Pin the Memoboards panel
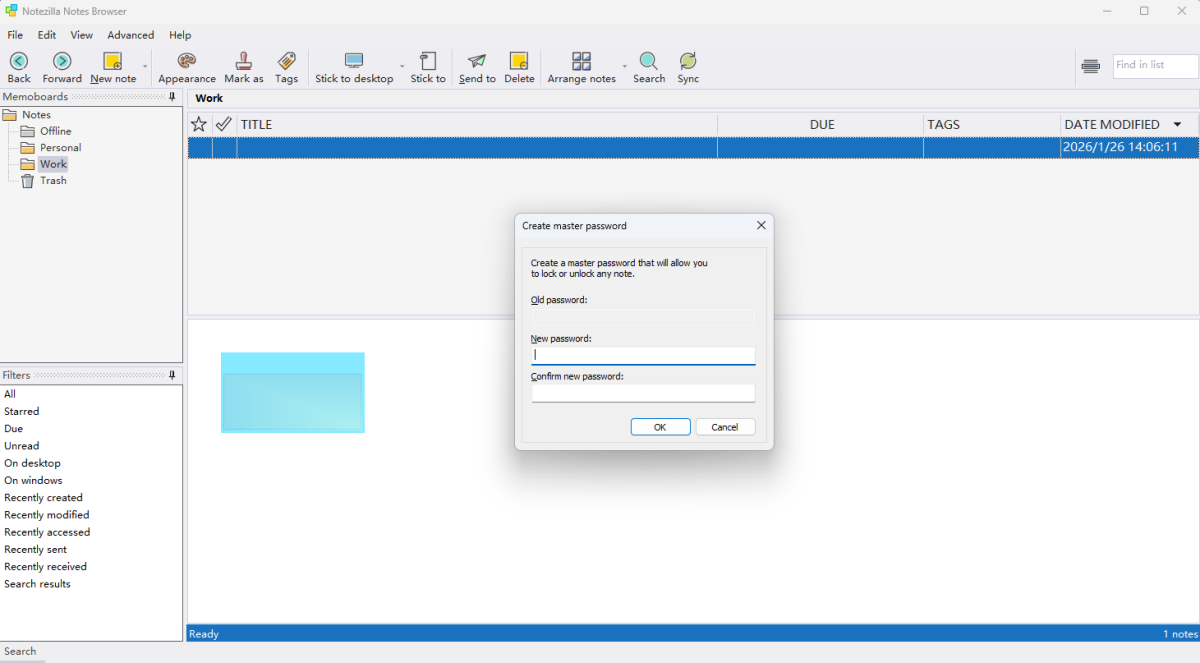The image size is (1200, 663). (172, 97)
